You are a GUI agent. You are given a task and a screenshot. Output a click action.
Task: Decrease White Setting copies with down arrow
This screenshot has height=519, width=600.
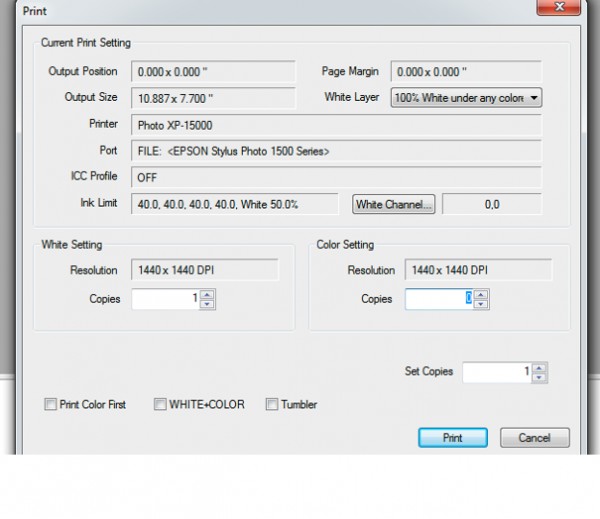pos(207,304)
